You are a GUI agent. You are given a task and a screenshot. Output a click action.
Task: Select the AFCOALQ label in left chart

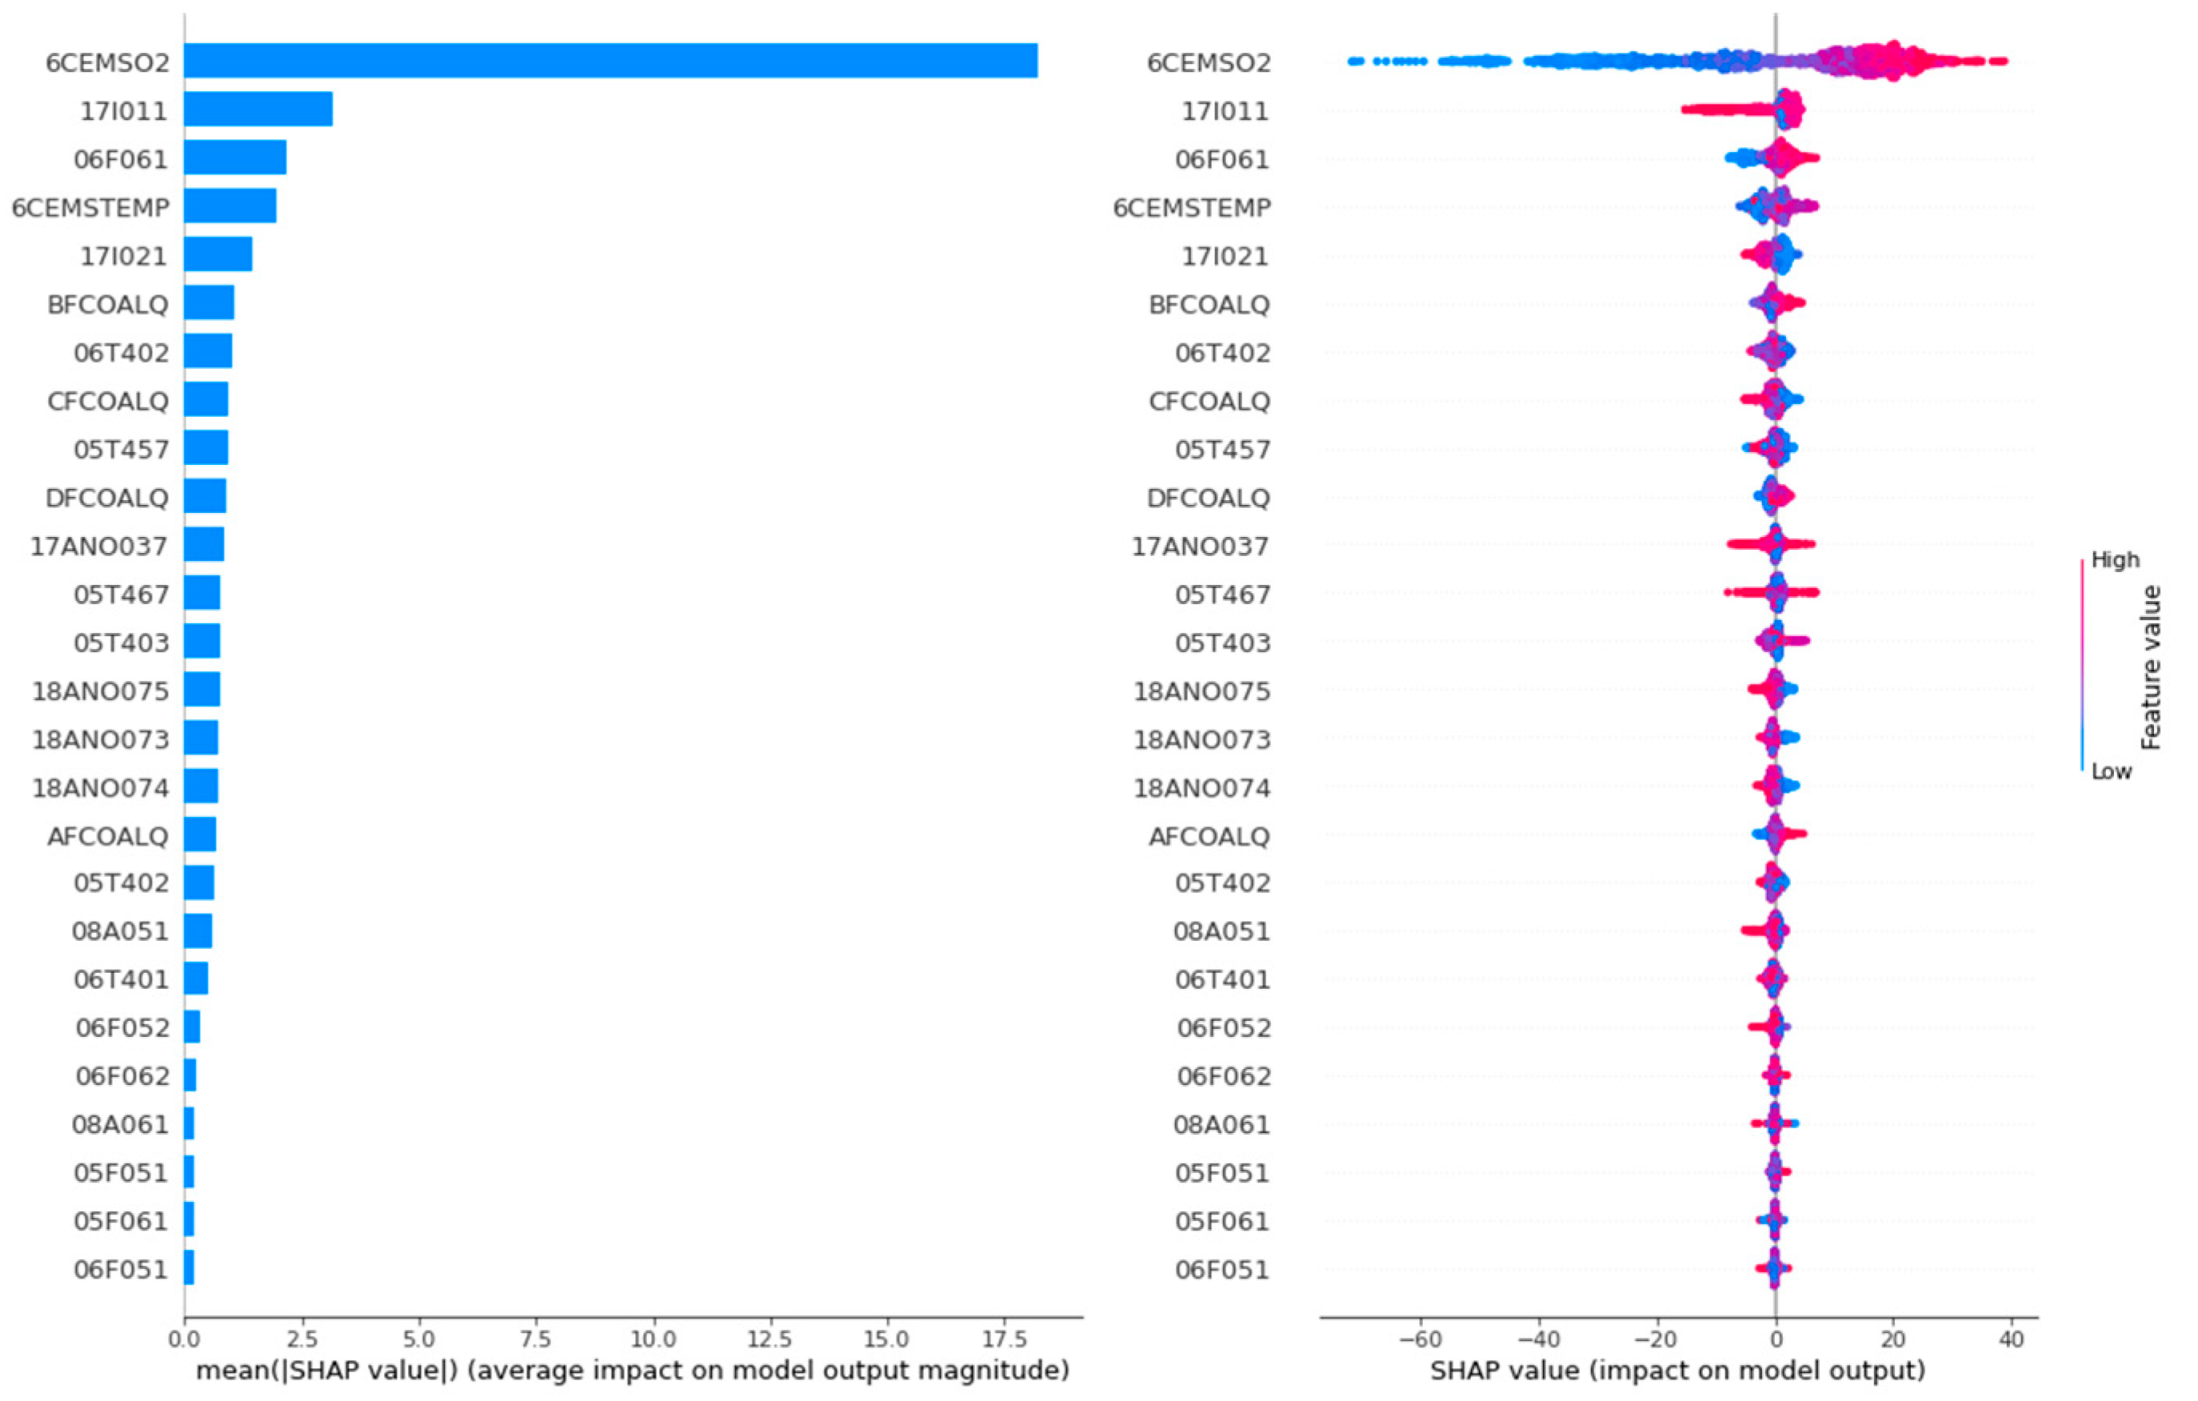coord(108,836)
